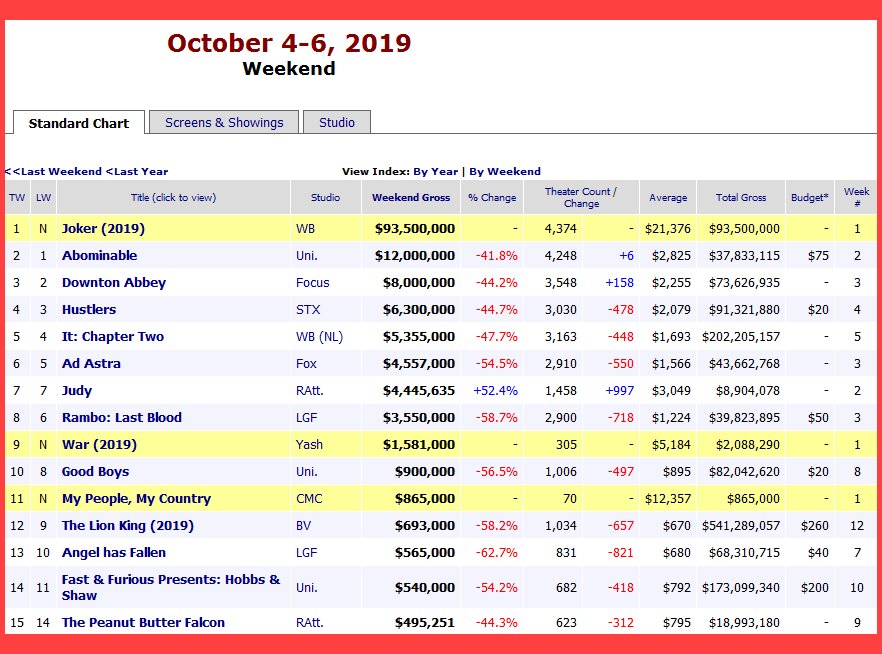Viewport: 882px width, 654px height.
Task: Open the Joker (2019) title link
Action: point(103,228)
